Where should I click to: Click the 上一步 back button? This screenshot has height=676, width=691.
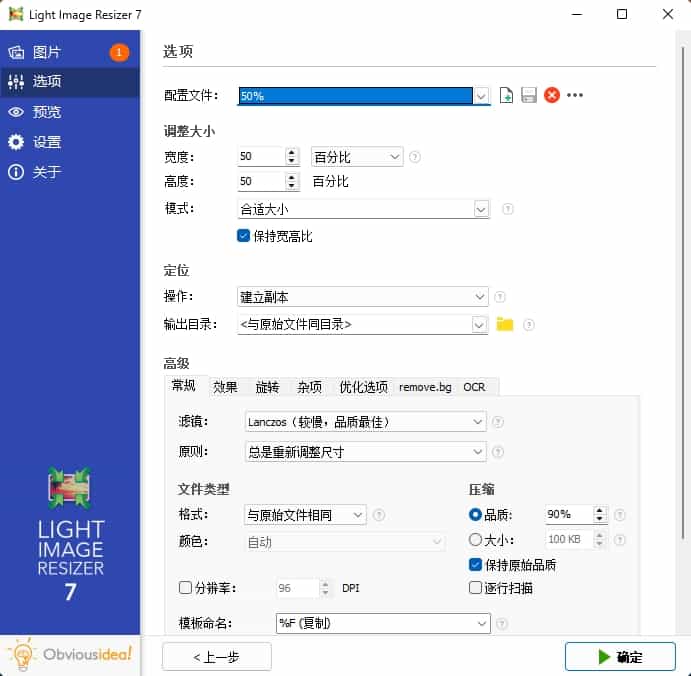pyautogui.click(x=217, y=657)
